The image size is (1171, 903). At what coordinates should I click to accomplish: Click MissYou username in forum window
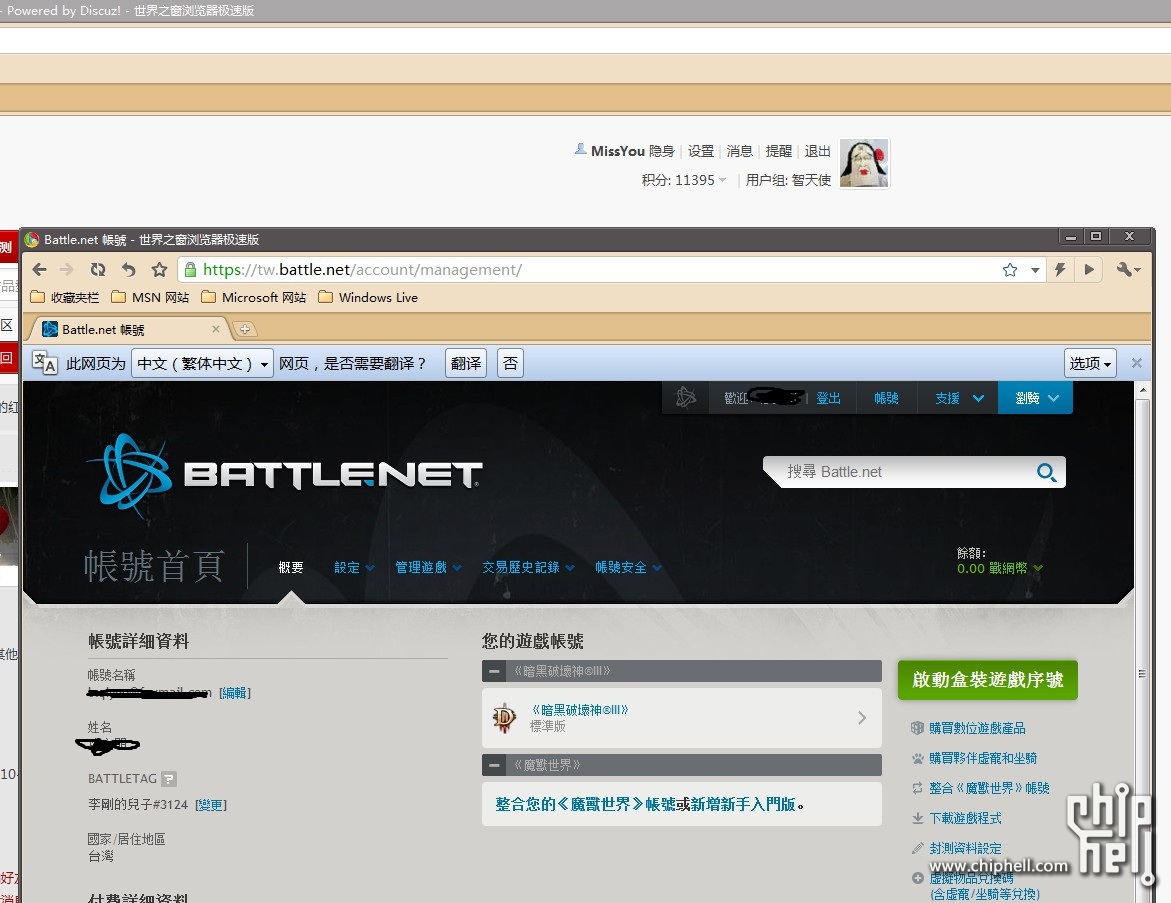tap(618, 151)
